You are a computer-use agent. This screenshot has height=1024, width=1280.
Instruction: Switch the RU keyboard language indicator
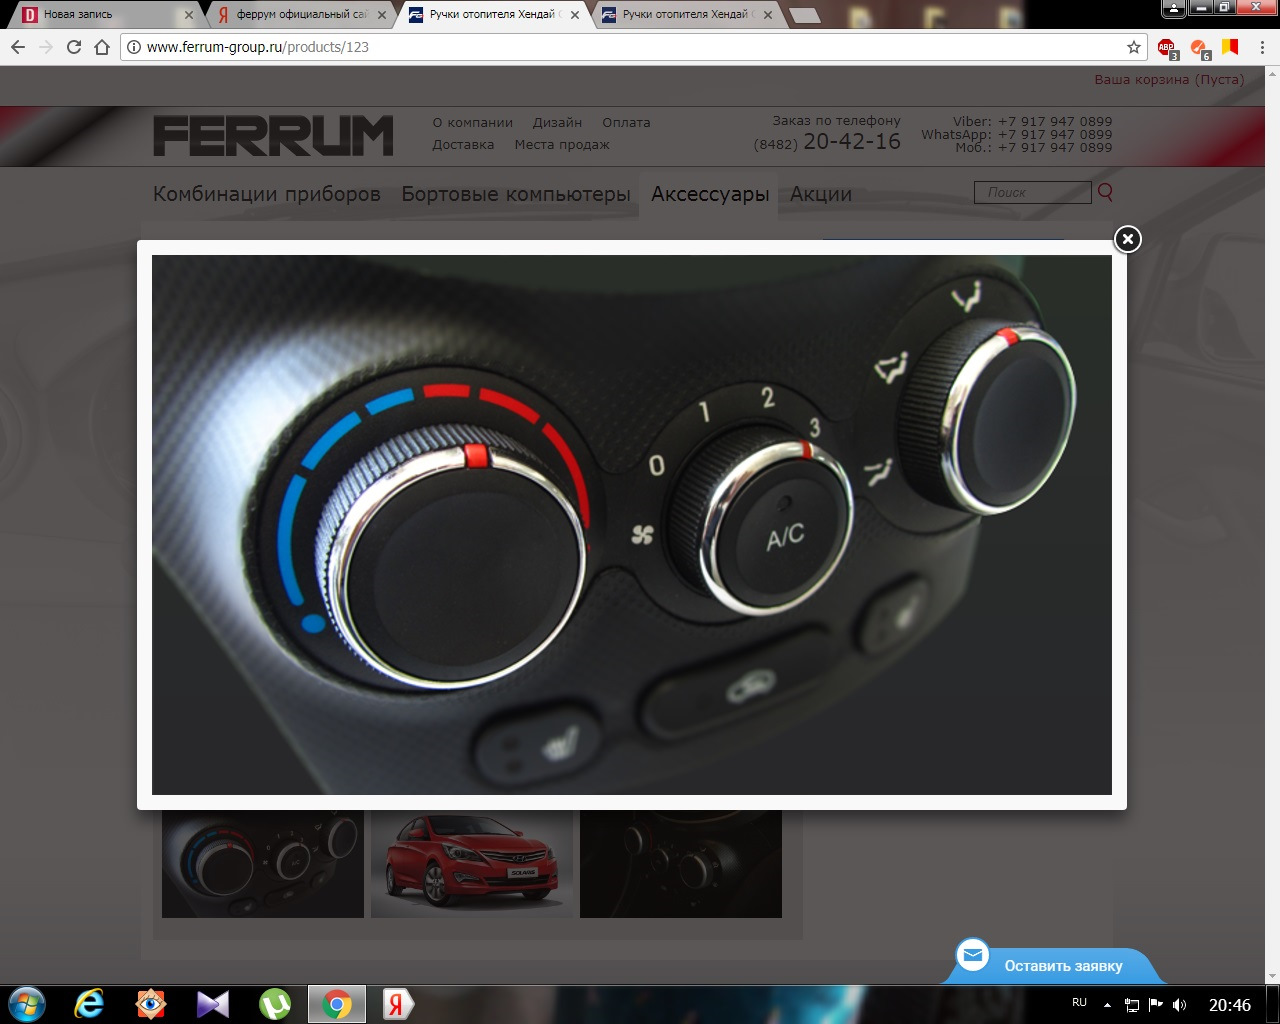pyautogui.click(x=1079, y=1003)
